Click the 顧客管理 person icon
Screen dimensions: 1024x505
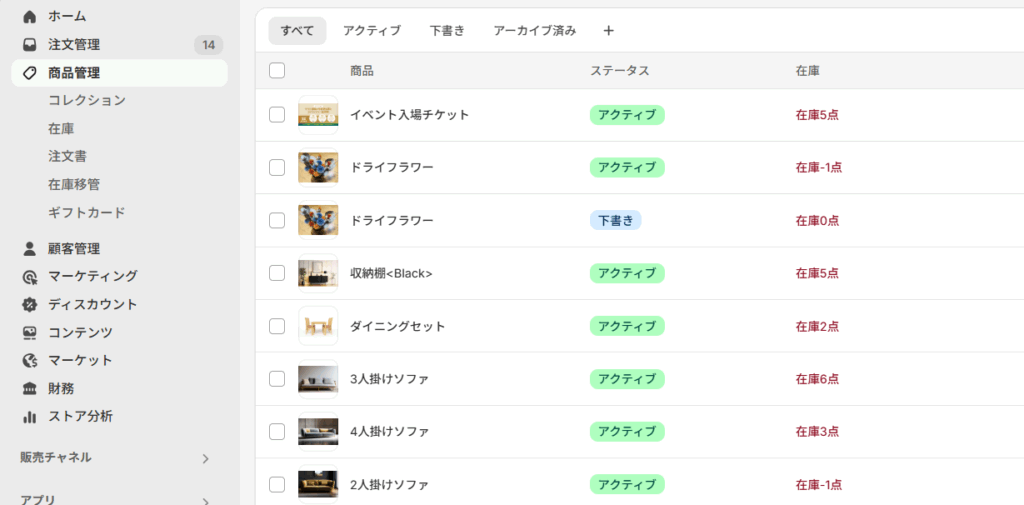30,249
